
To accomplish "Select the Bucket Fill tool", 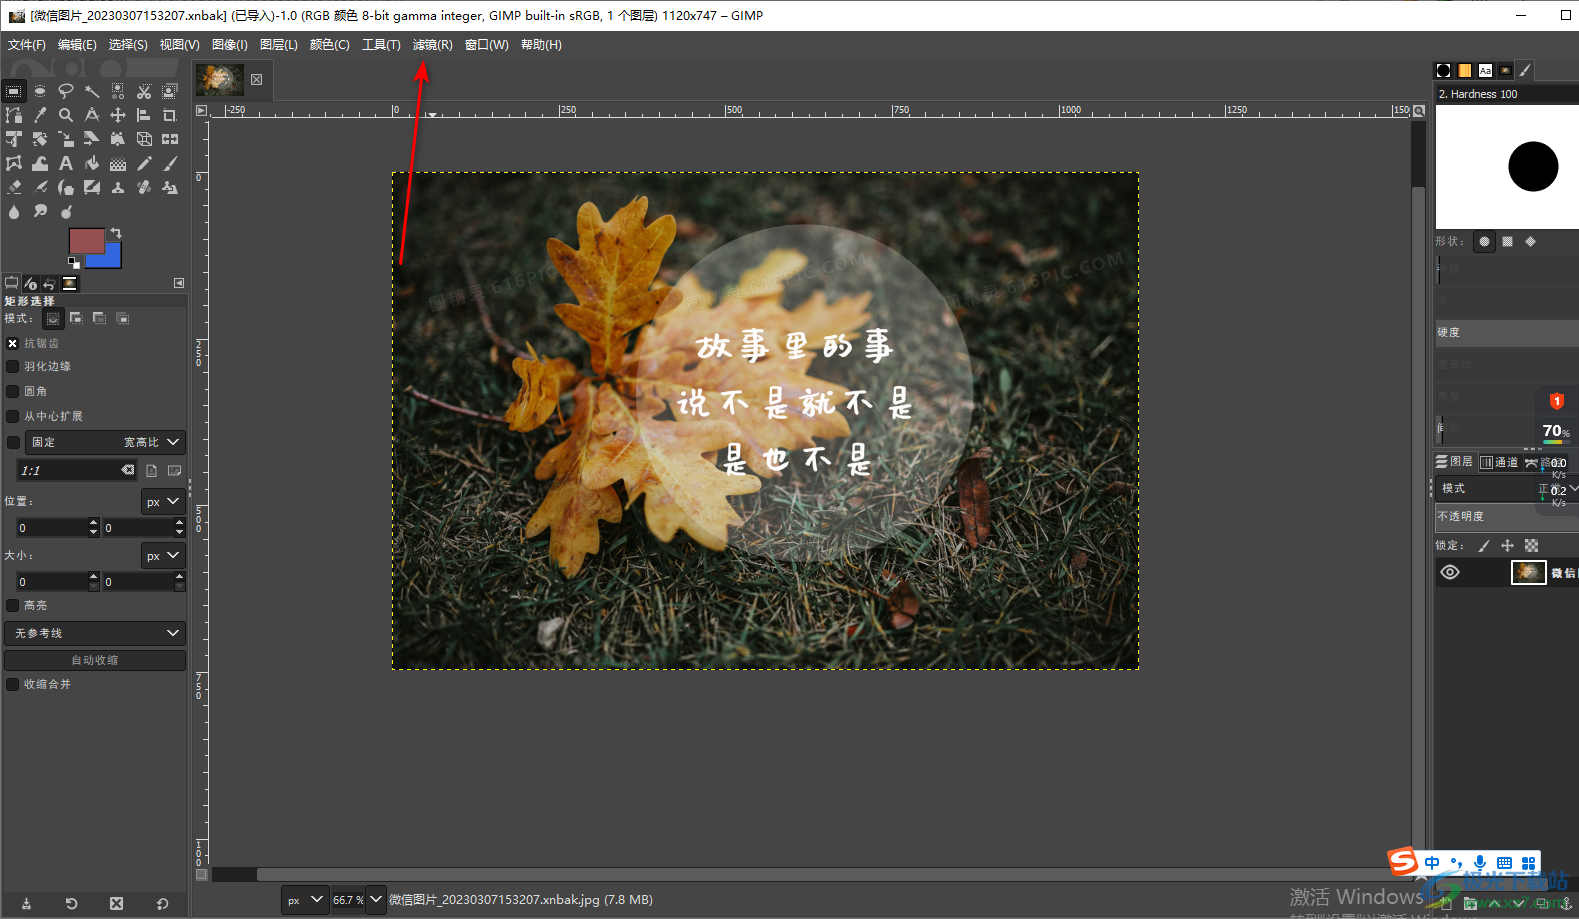I will point(92,163).
